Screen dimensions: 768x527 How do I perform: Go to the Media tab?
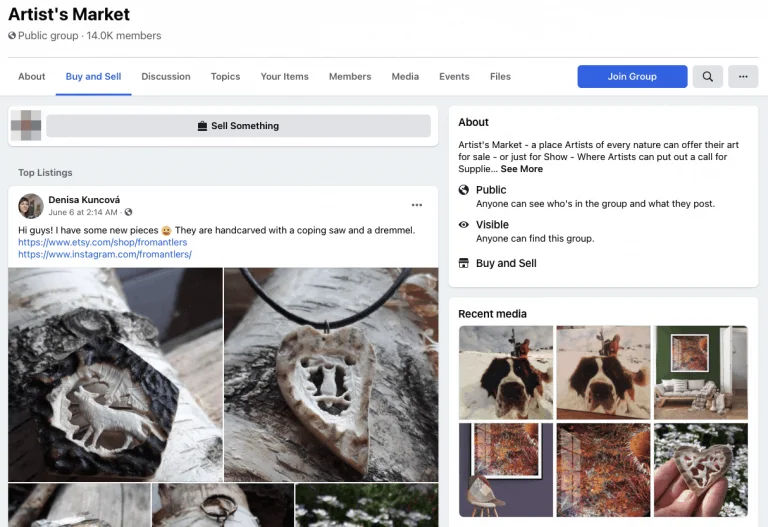pos(405,77)
